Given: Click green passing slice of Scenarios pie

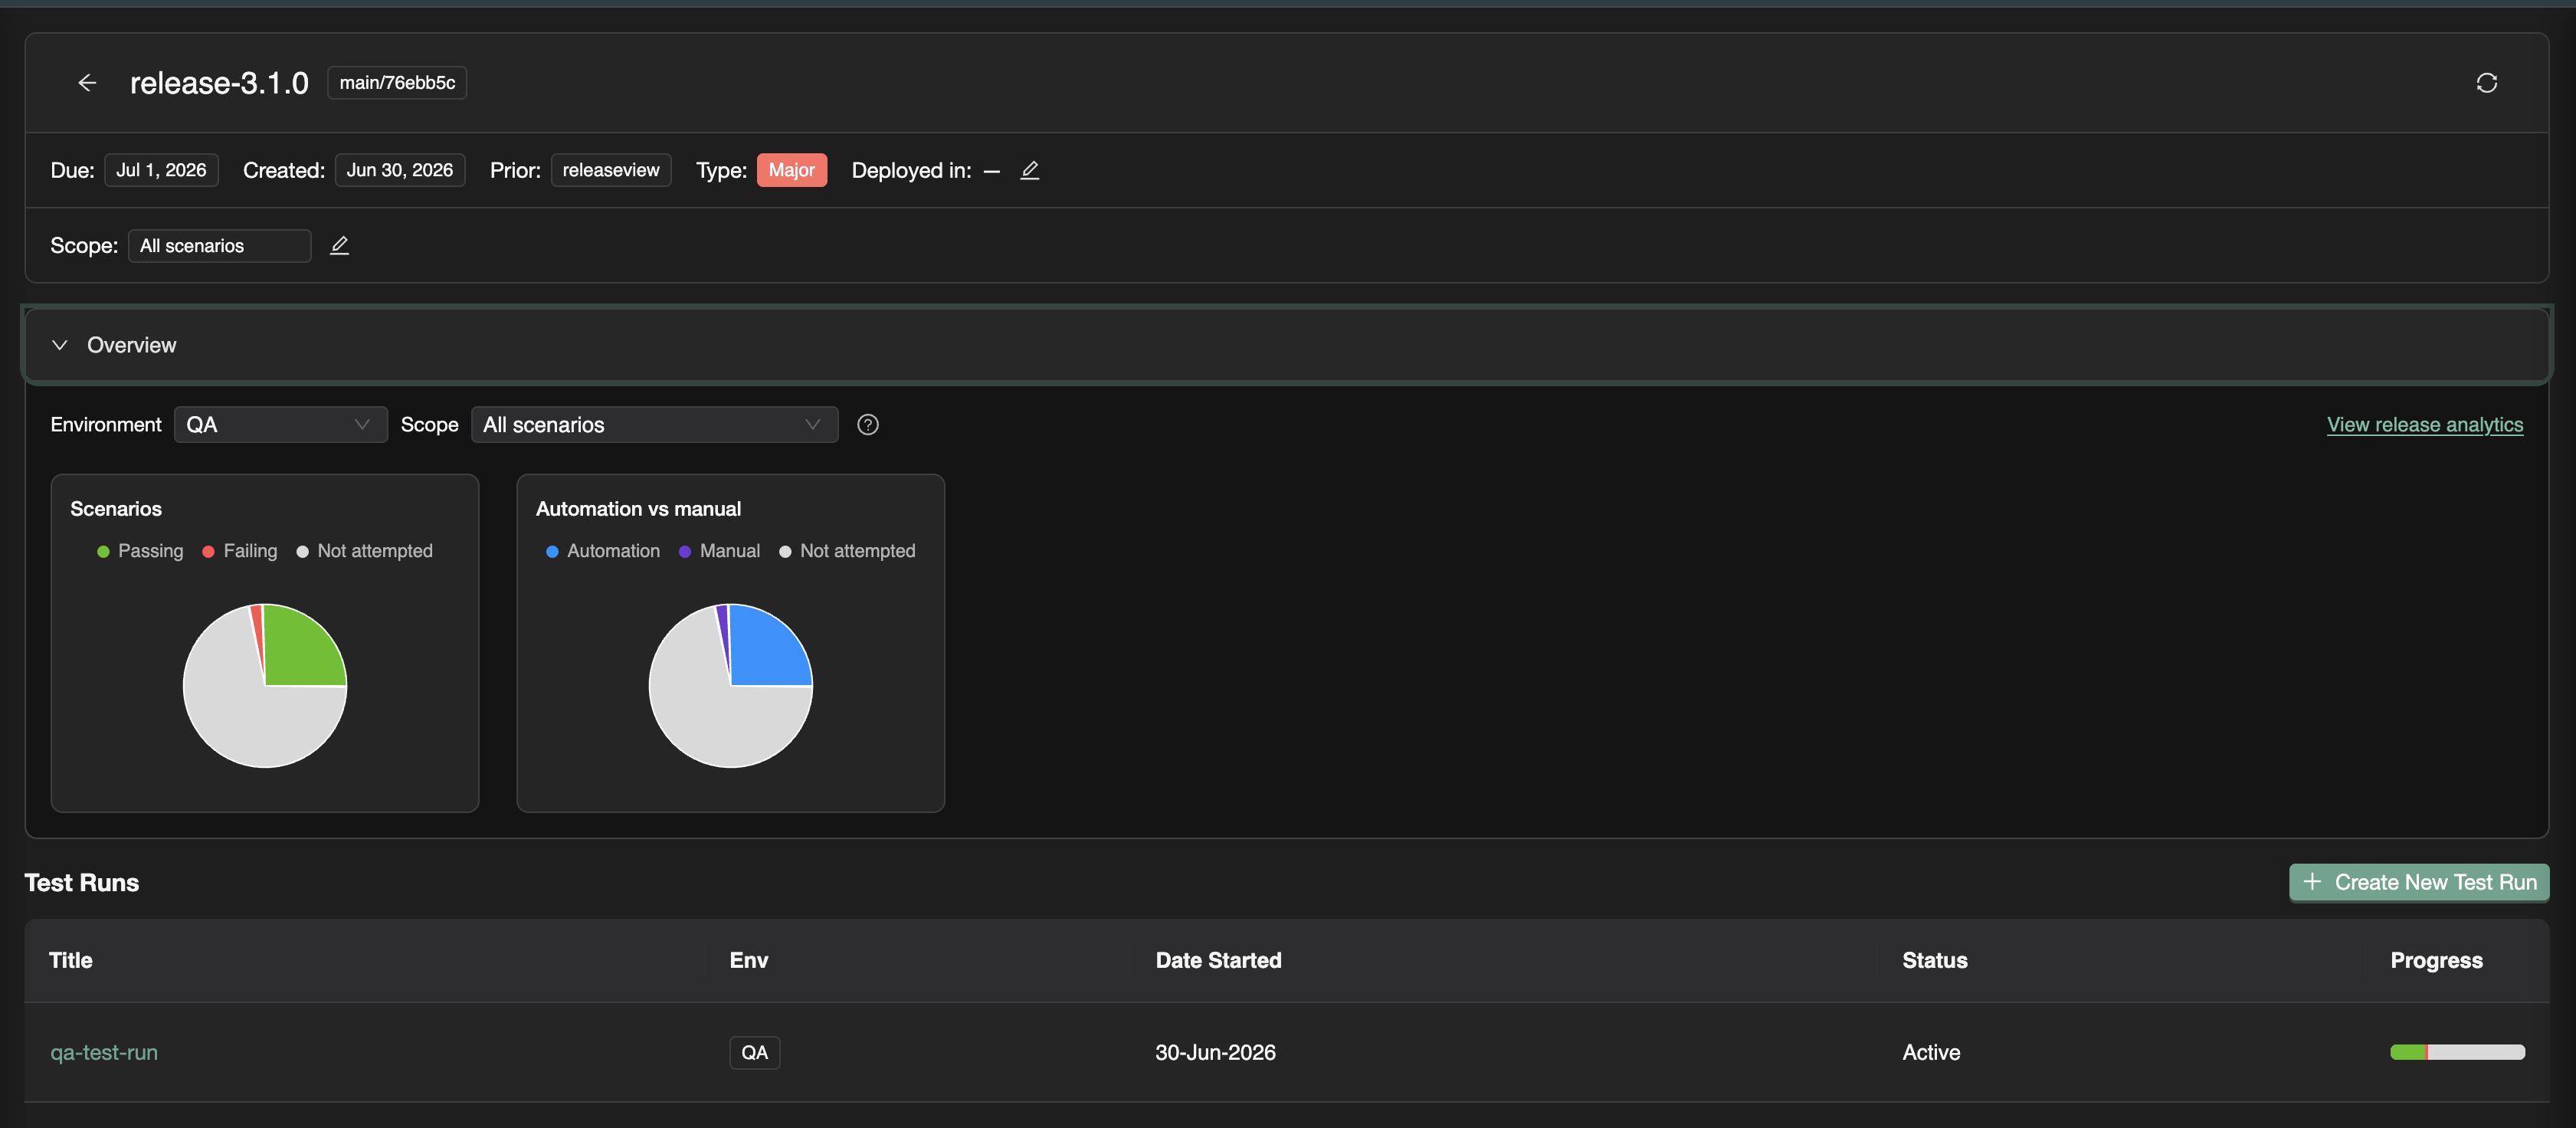Looking at the screenshot, I should [x=300, y=648].
